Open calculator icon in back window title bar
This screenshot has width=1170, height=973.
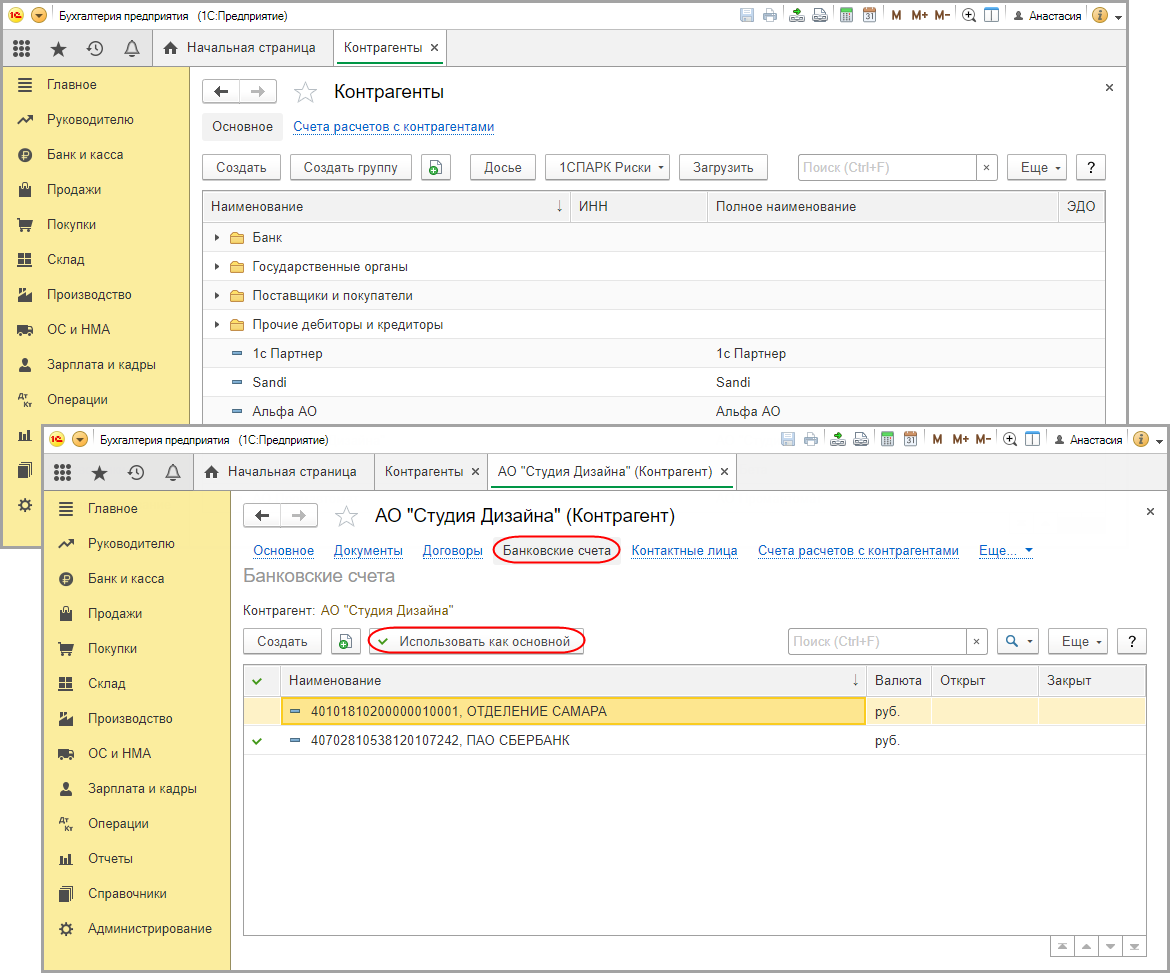pyautogui.click(x=846, y=15)
